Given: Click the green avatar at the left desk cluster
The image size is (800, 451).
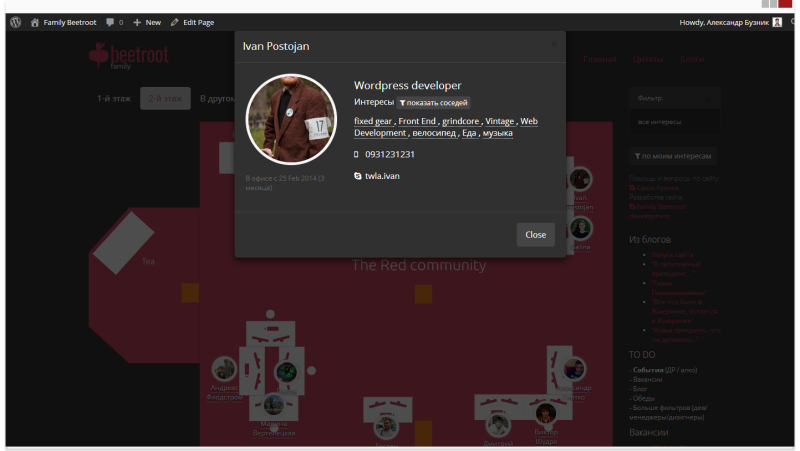Looking at the screenshot, I should click(x=286, y=372).
